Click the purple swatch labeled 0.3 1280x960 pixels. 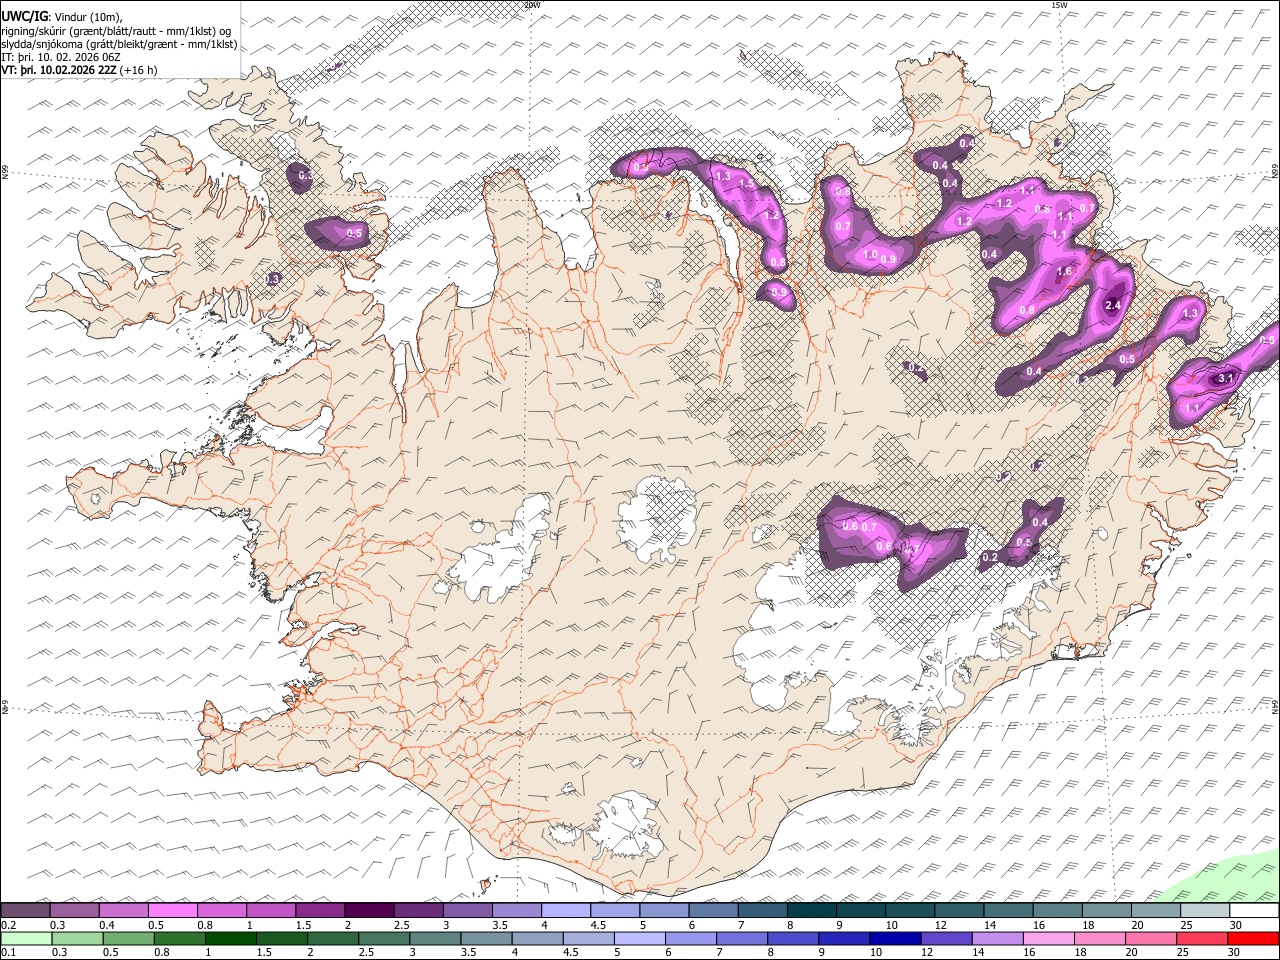point(74,910)
